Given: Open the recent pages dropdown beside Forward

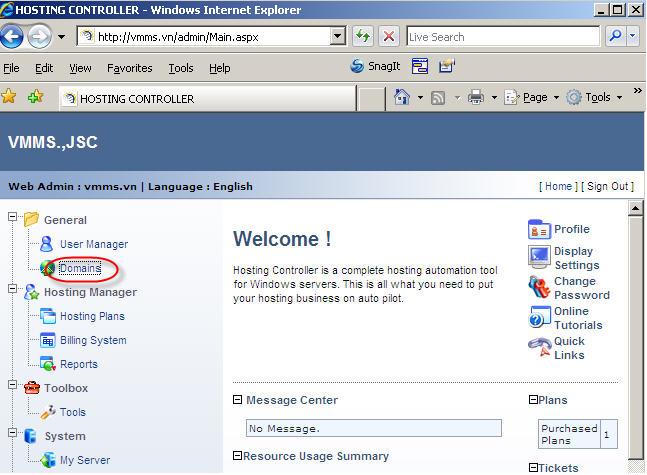Looking at the screenshot, I should click(61, 37).
